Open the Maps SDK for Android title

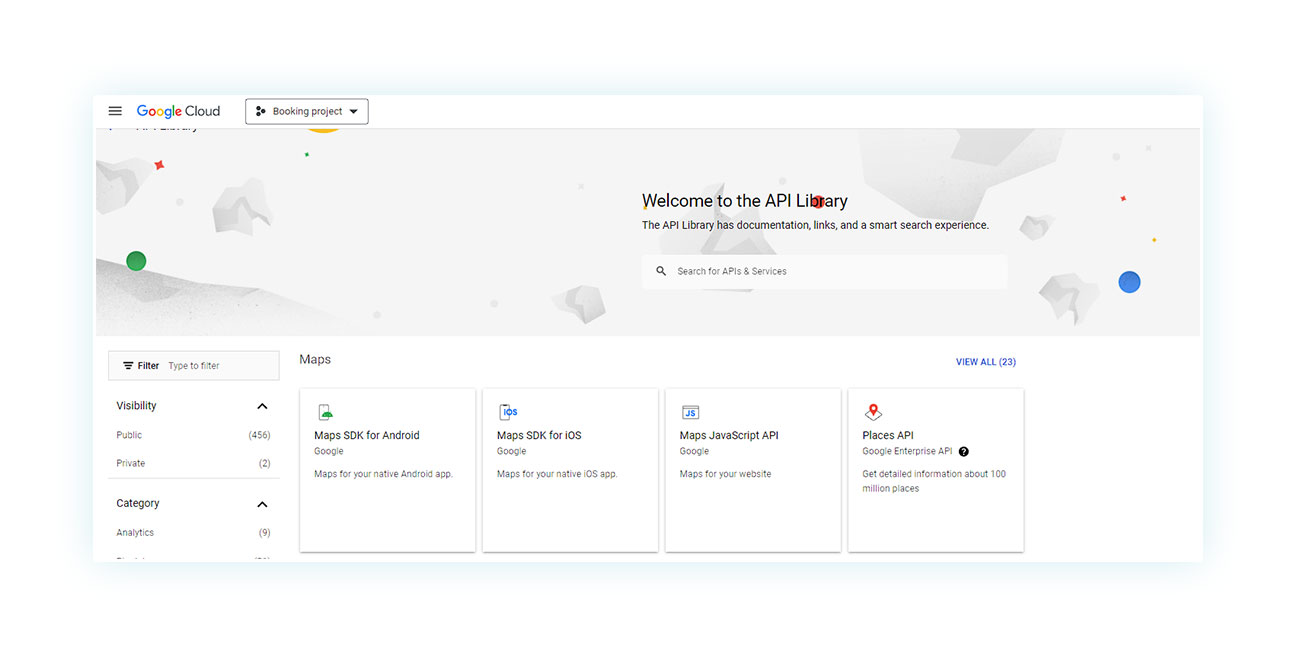(367, 435)
